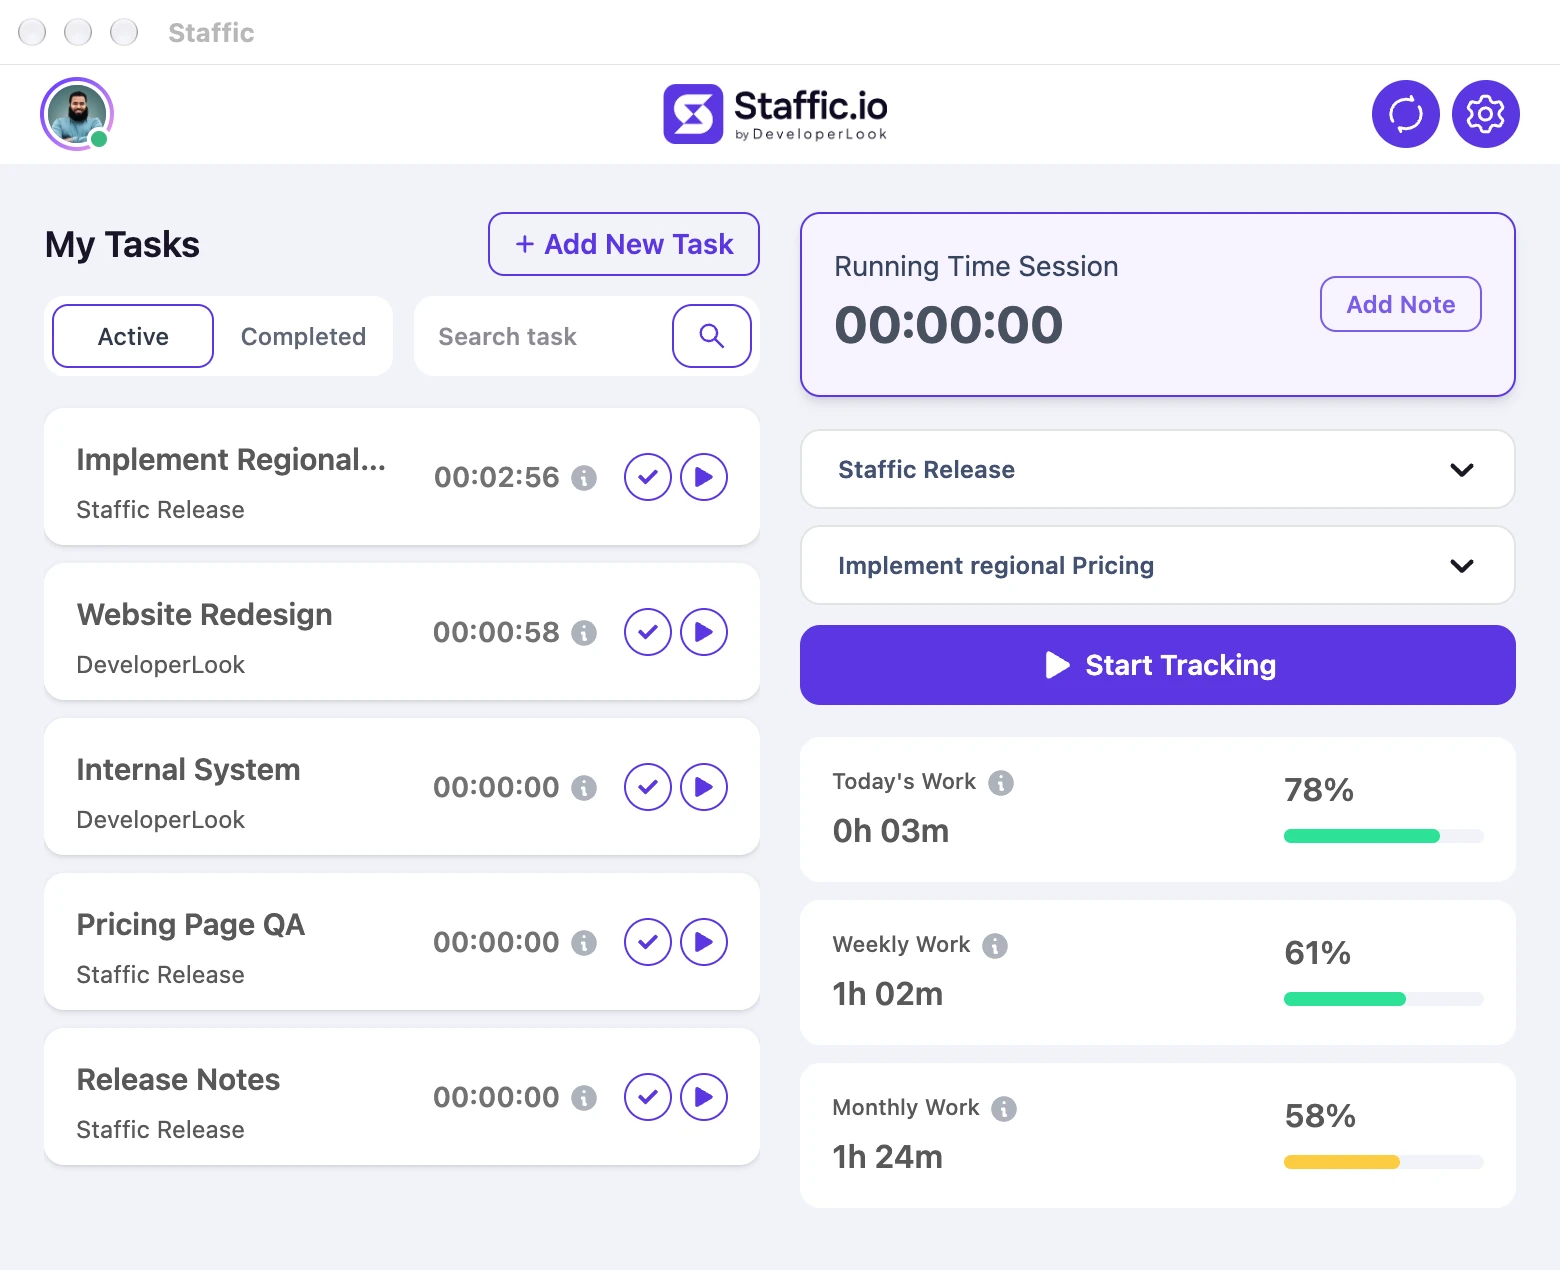
Task: Click the Monthly Work progress bar
Action: tap(1384, 1162)
